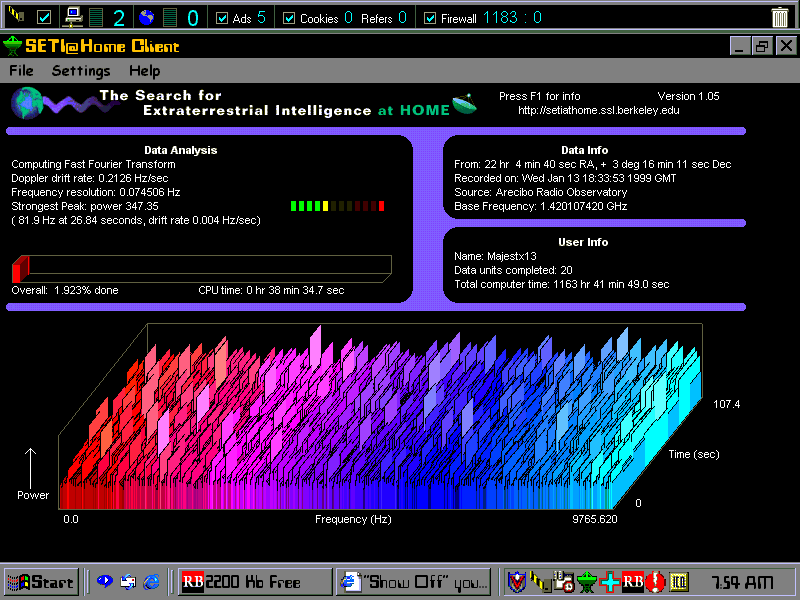
Task: Switch to the 2200 Kb Free taskbar button
Action: 254,582
